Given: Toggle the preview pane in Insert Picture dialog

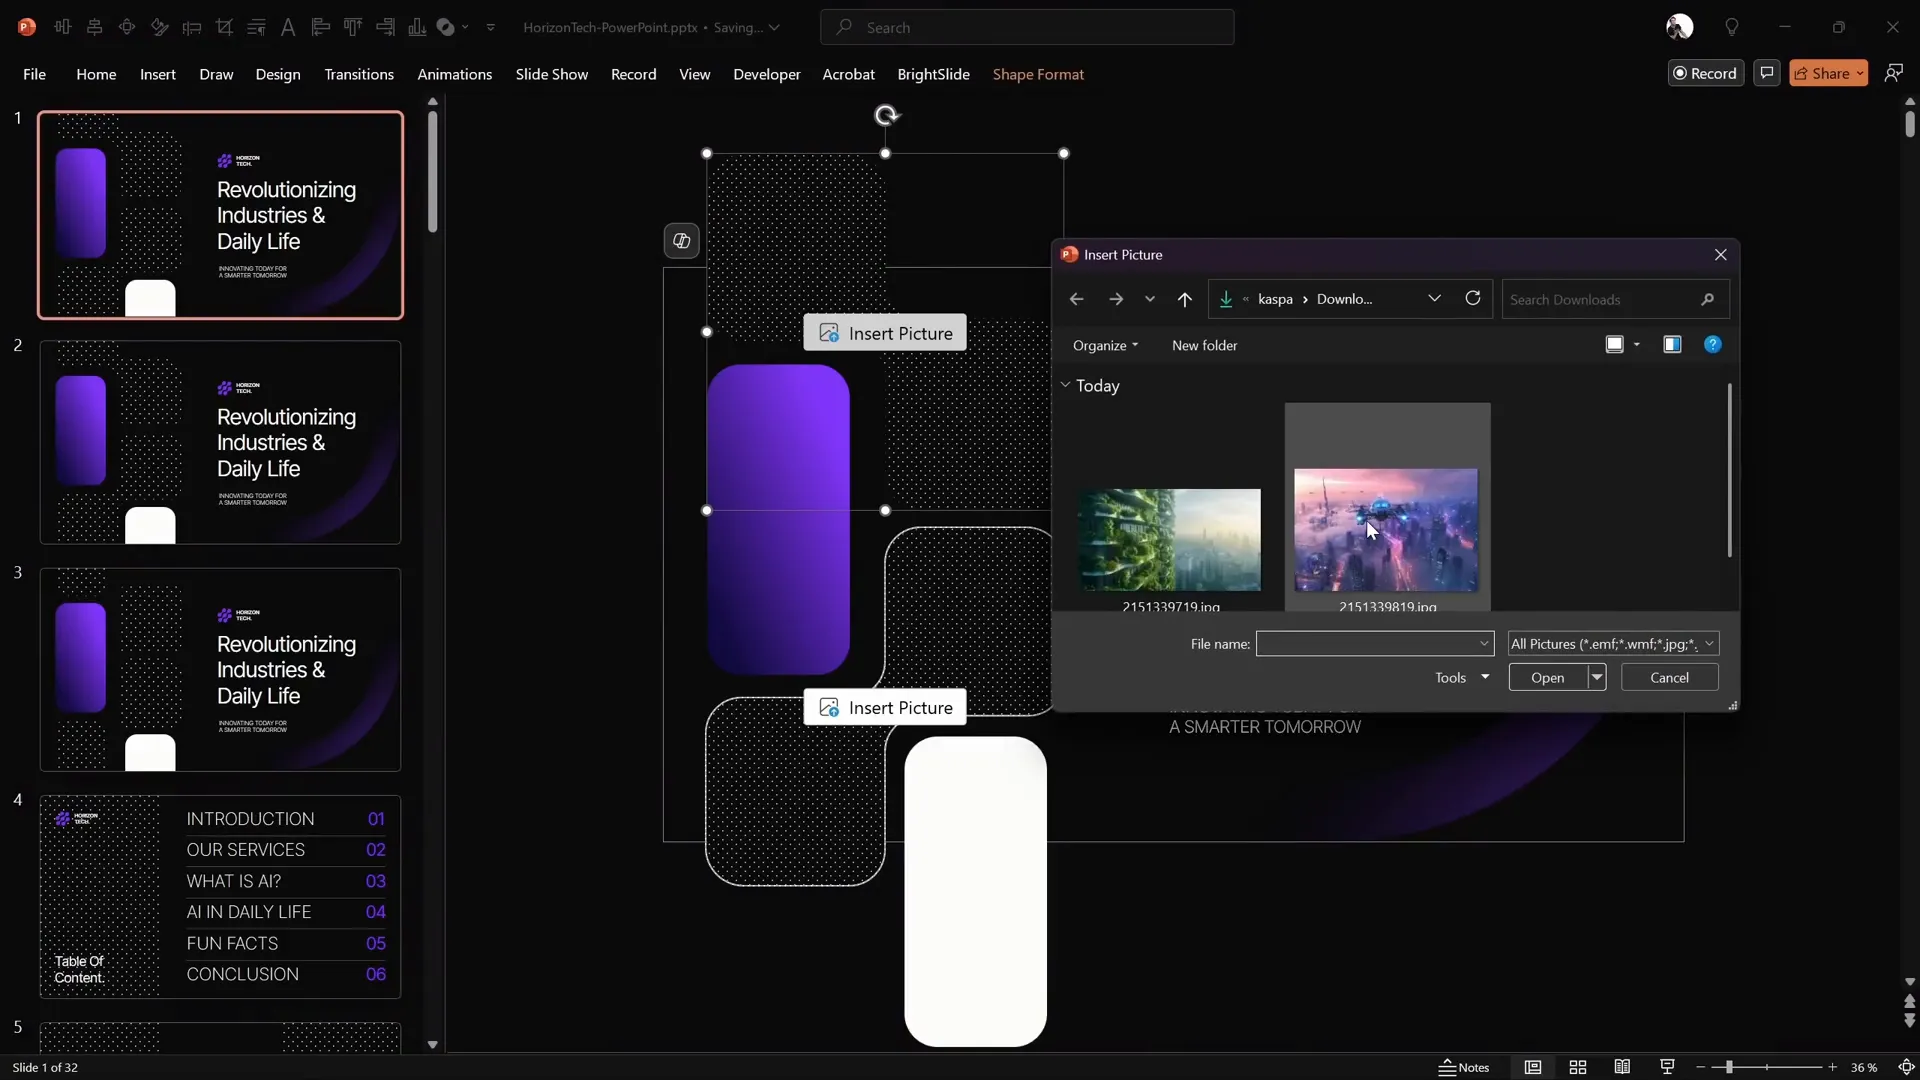Looking at the screenshot, I should pos(1672,344).
